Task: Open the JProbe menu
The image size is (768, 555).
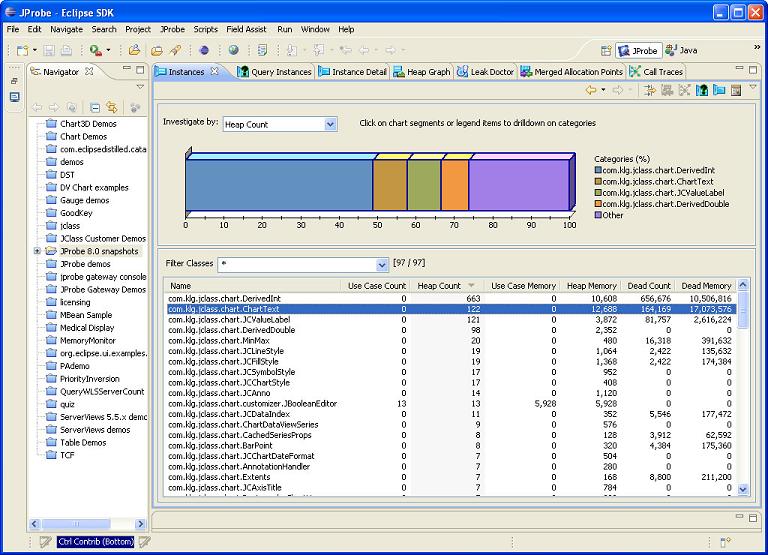Action: 172,29
